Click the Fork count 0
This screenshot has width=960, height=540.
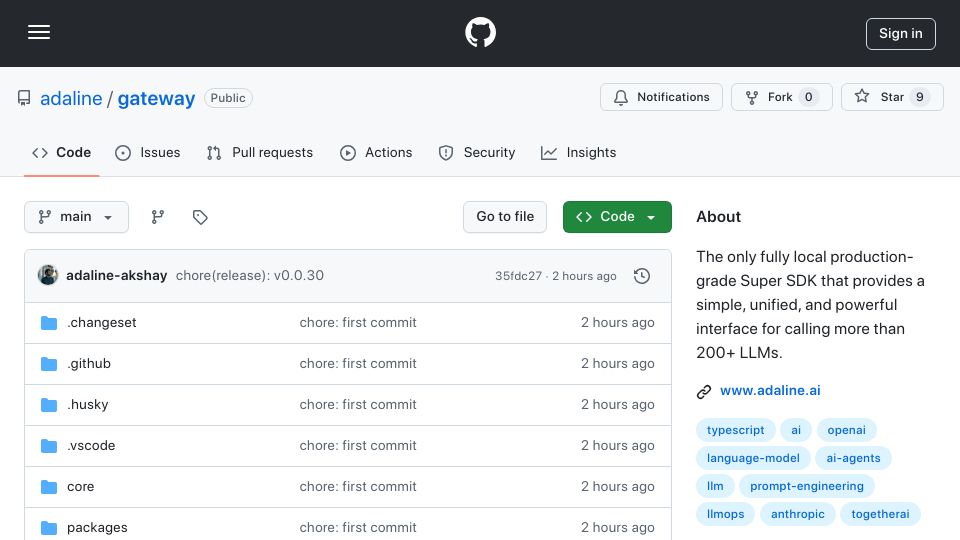808,97
